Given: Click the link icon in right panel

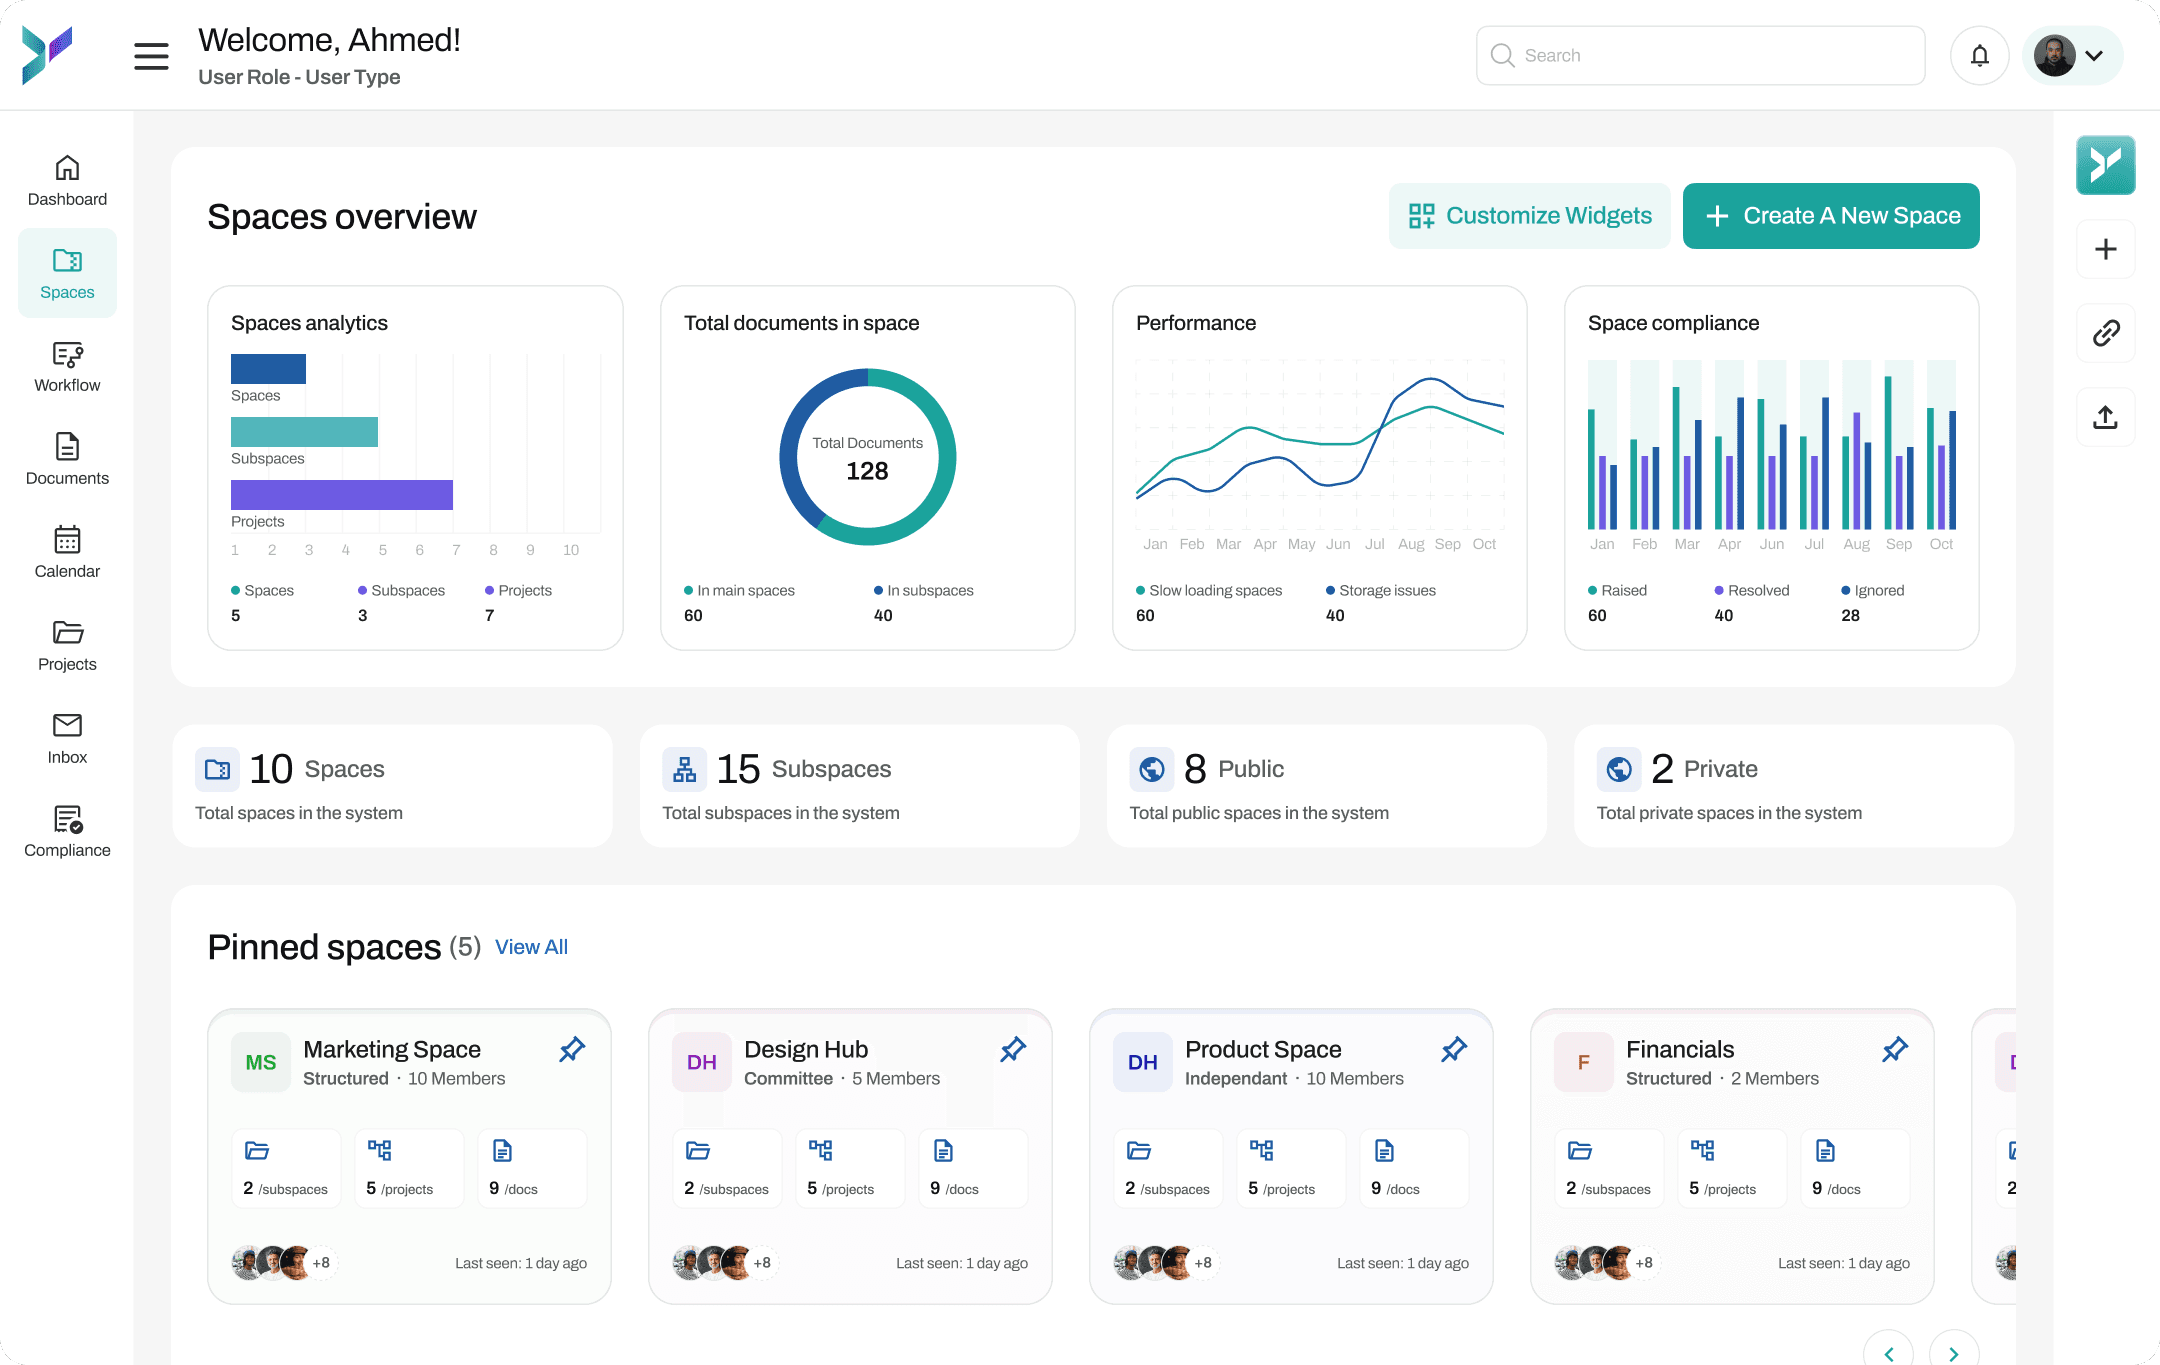Looking at the screenshot, I should coord(2105,333).
